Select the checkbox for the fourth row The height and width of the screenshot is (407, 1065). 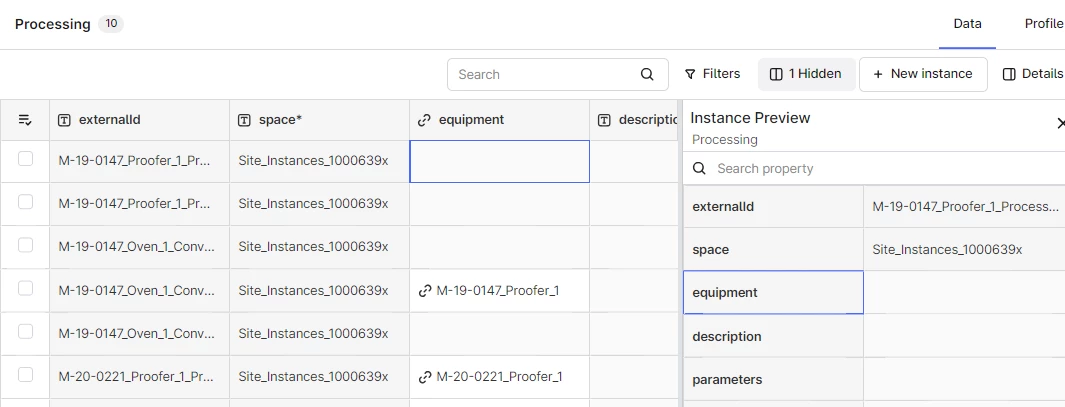(x=25, y=289)
